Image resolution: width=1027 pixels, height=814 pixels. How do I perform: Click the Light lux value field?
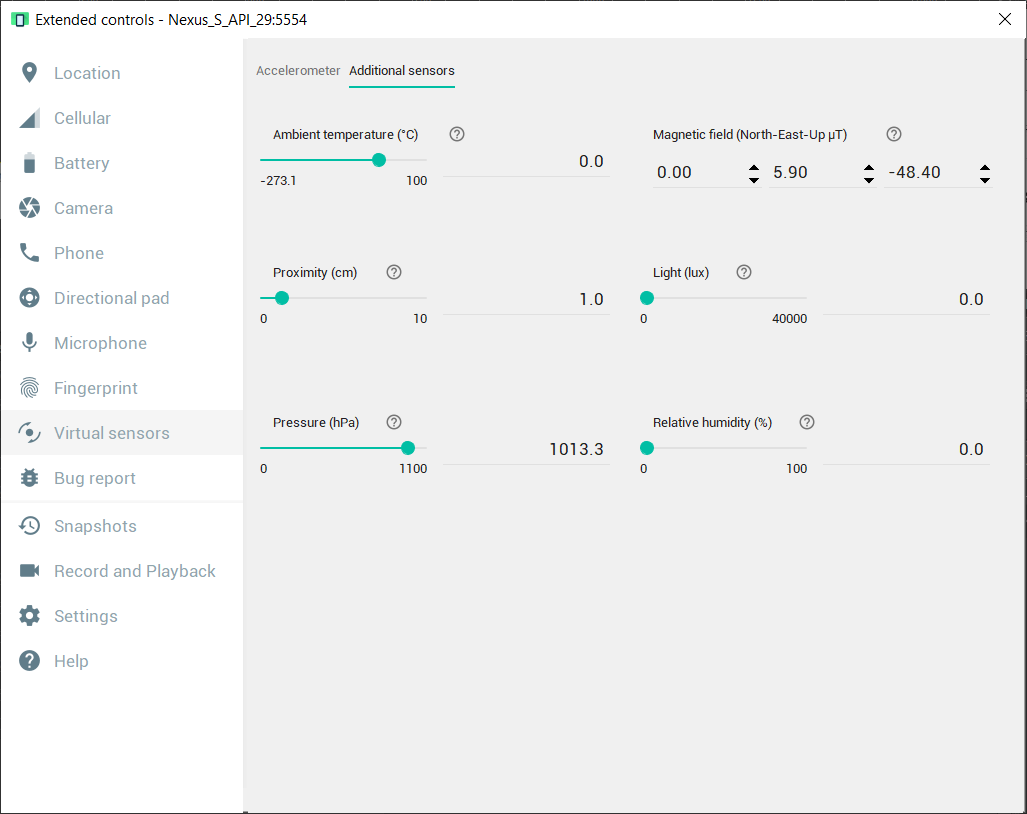coord(906,300)
